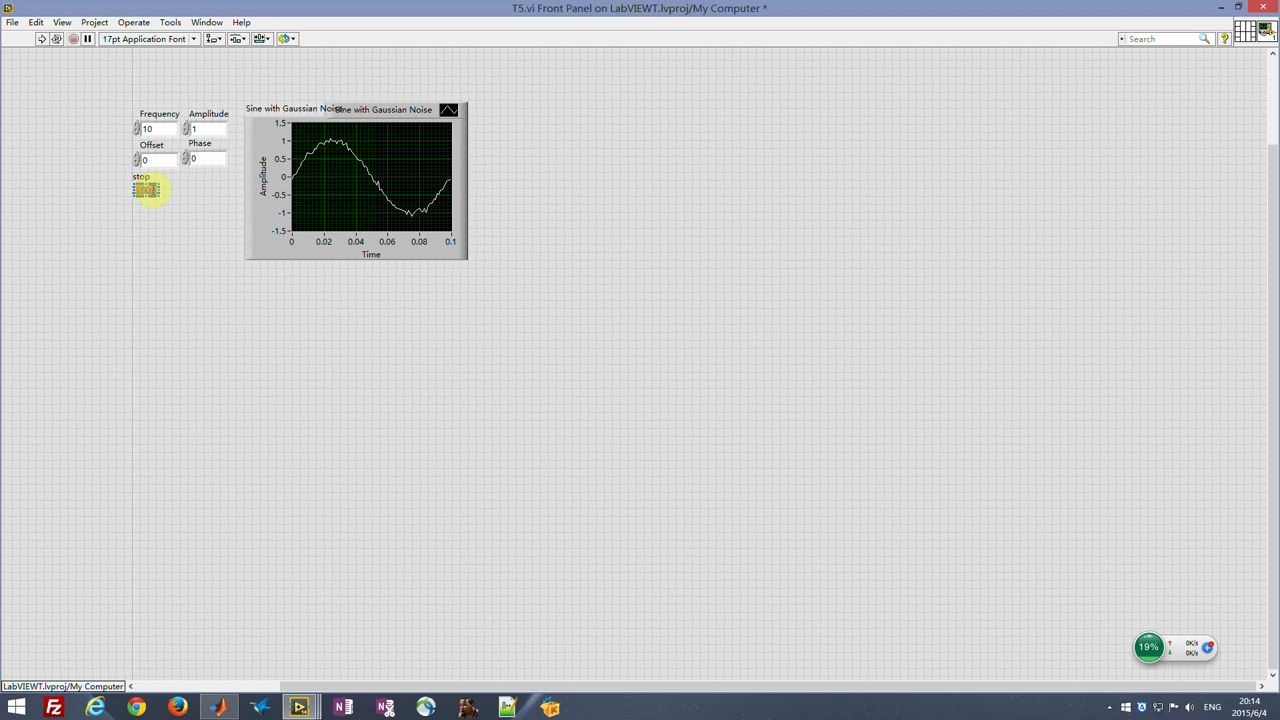Open FileZilla from the taskbar
This screenshot has width=1280, height=720.
coord(54,708)
